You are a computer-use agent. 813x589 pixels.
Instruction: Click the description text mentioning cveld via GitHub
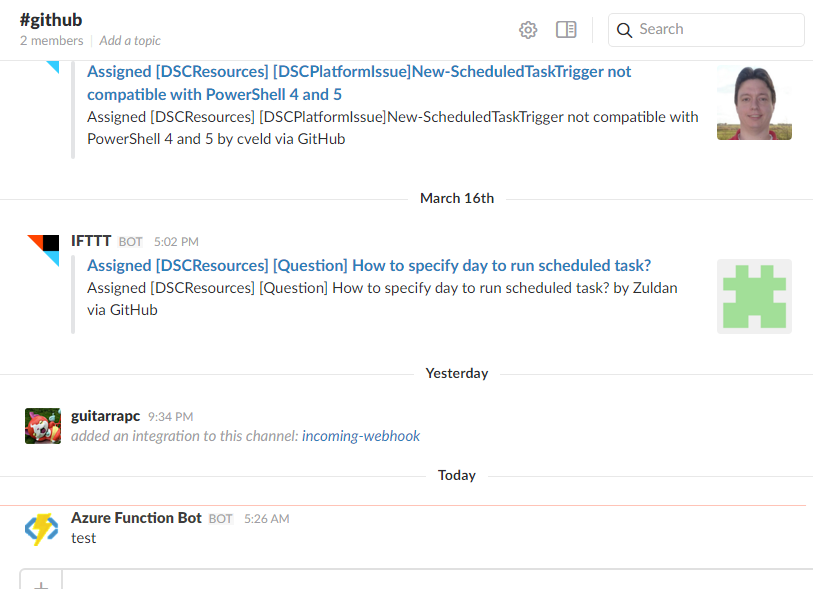(393, 128)
